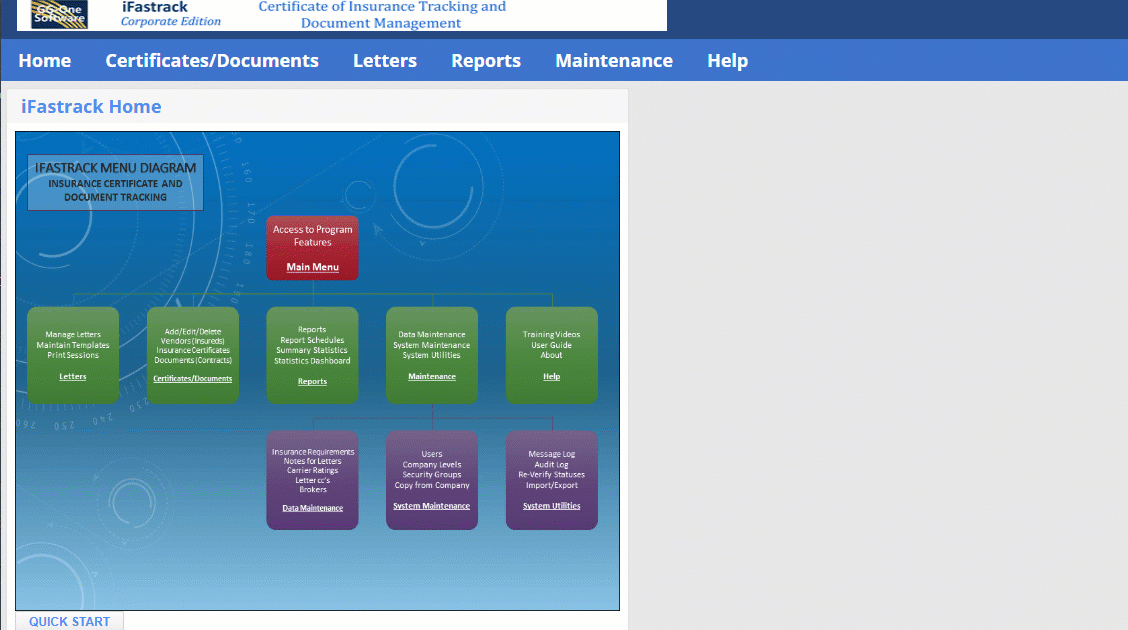
Task: Click 'Report Schedules' text in Reports box
Action: [x=312, y=340]
